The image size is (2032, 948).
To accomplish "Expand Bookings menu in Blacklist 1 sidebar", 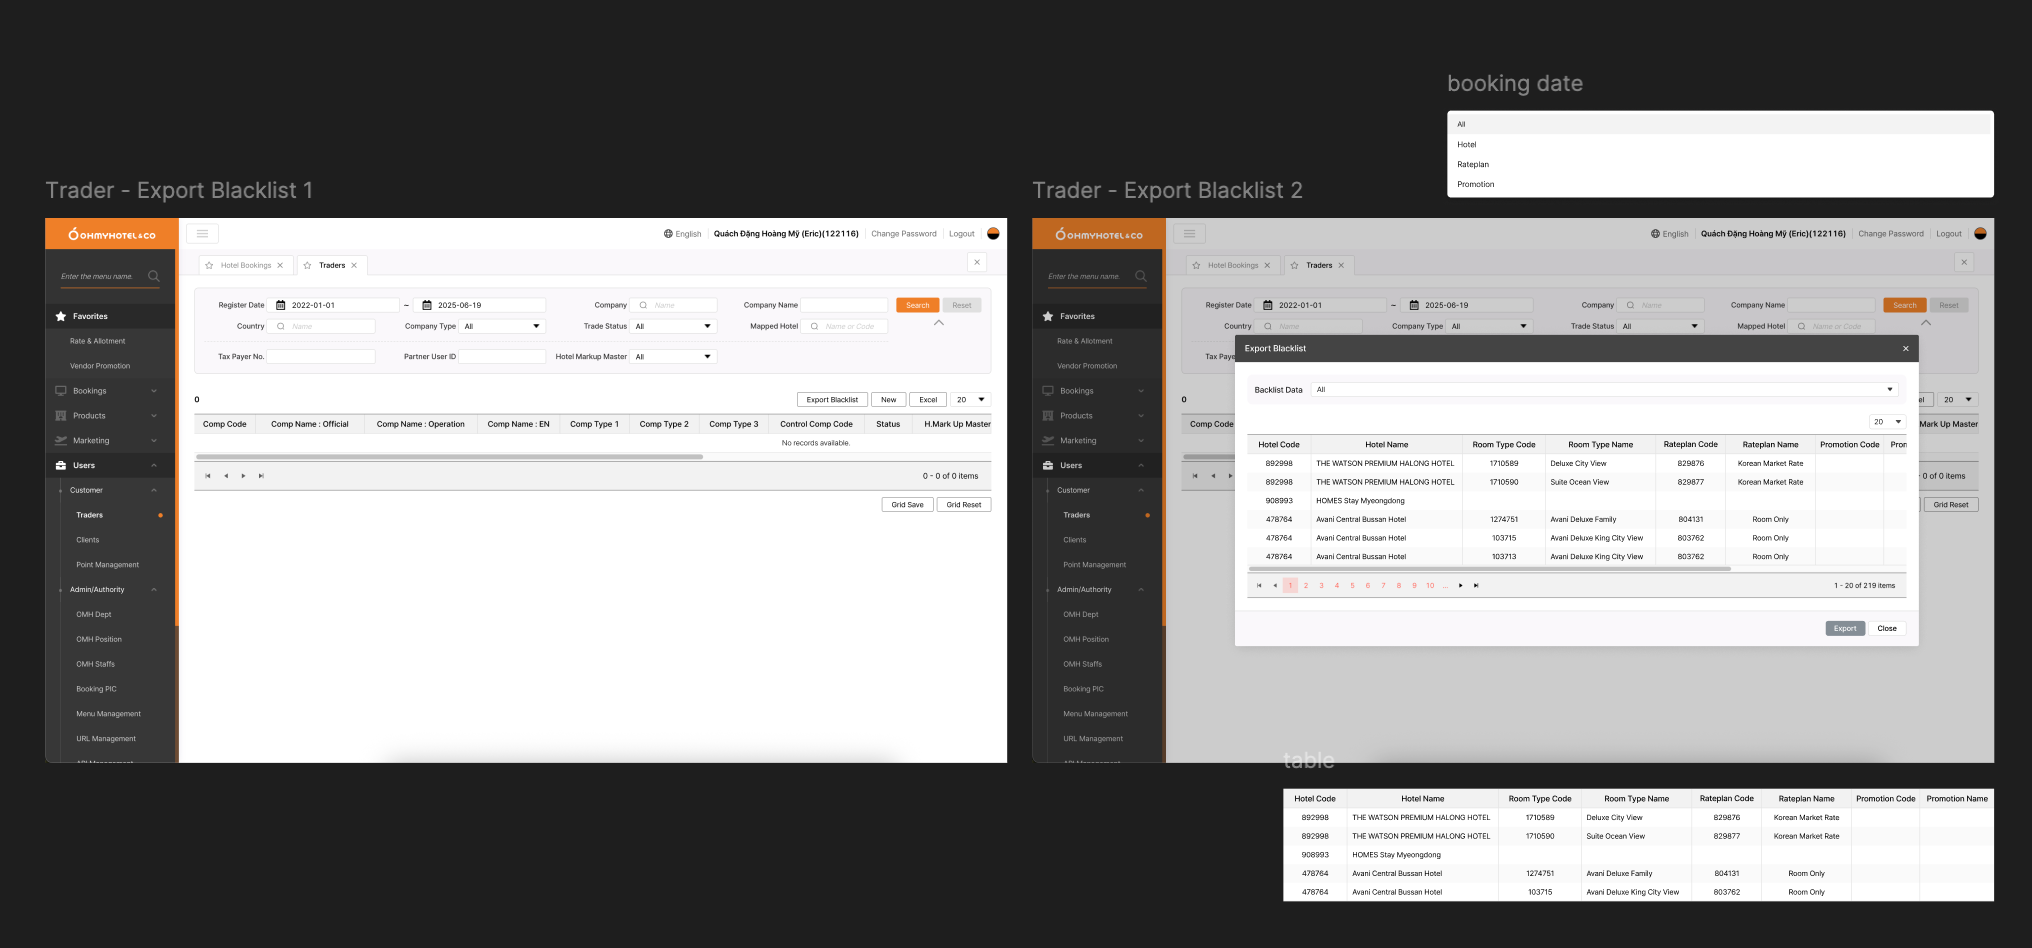I will pyautogui.click(x=110, y=391).
